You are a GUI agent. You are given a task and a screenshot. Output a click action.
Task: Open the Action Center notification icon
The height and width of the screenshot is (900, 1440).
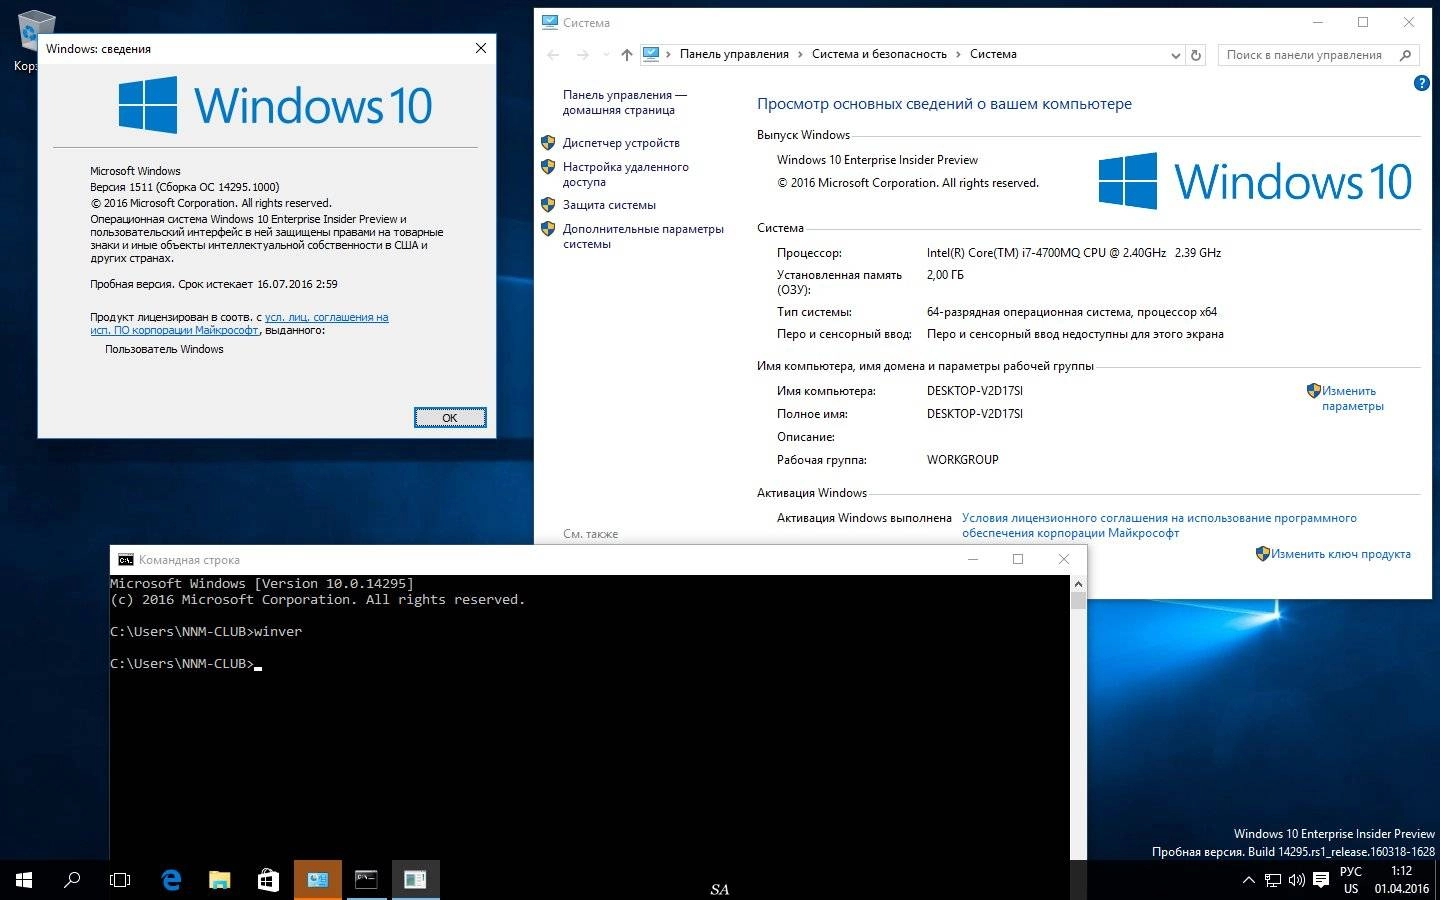coord(1321,881)
